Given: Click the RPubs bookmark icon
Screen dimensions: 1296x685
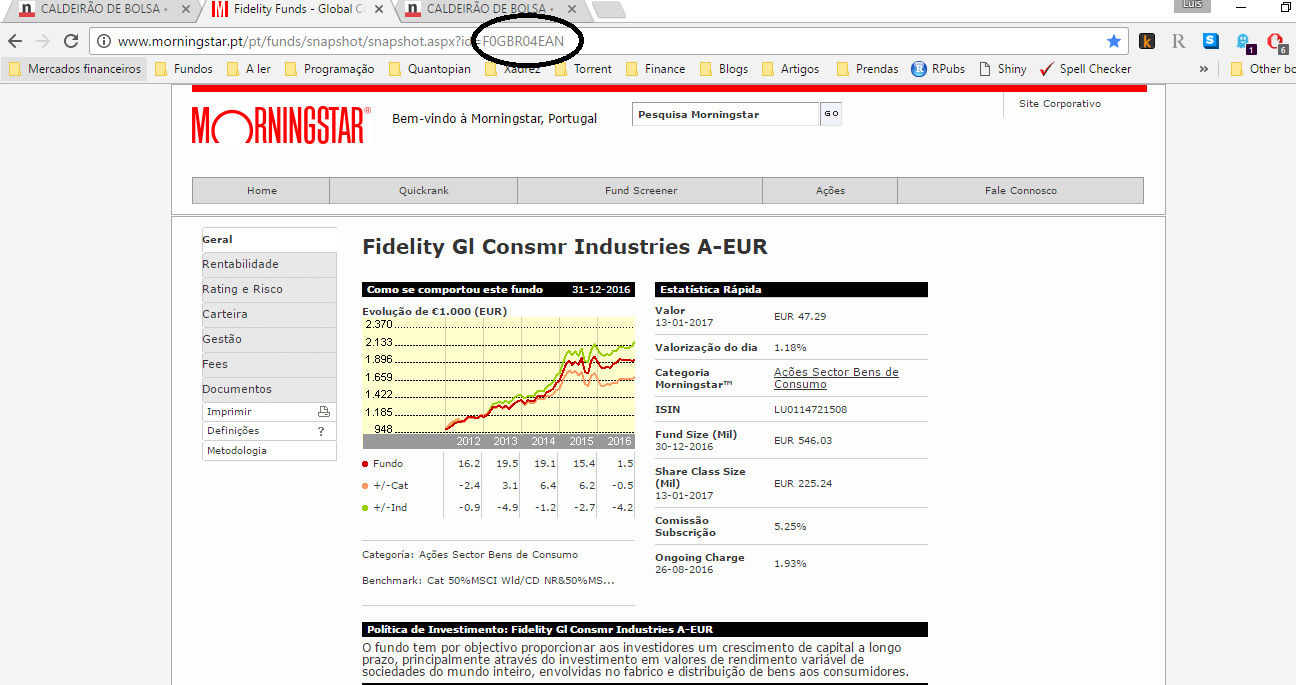Looking at the screenshot, I should pos(919,69).
